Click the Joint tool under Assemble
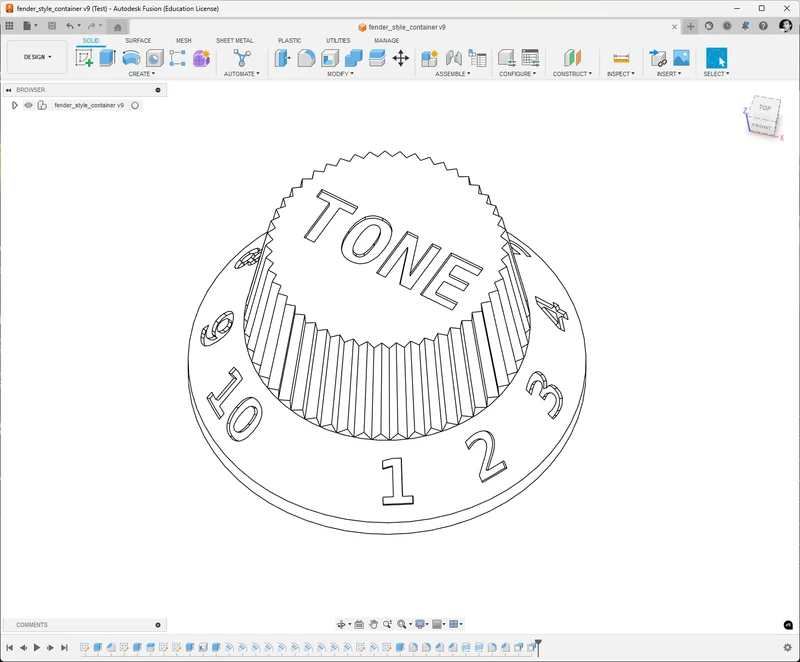This screenshot has height=662, width=800. click(454, 58)
